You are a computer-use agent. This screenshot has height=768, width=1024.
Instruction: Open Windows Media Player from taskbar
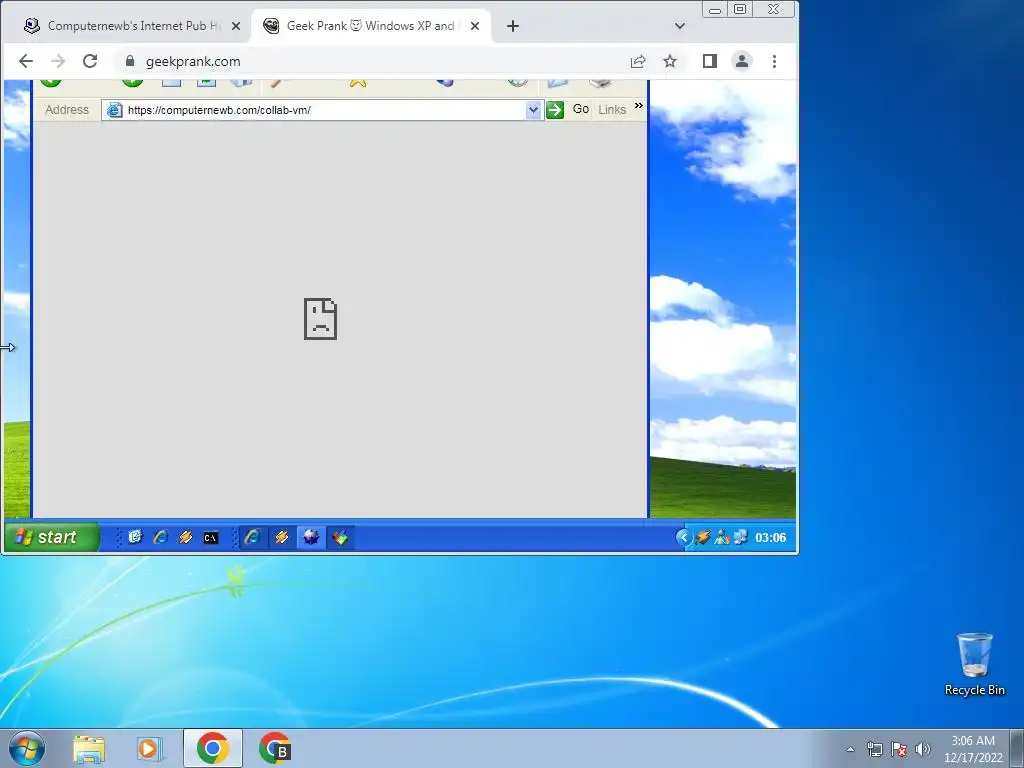coord(150,749)
